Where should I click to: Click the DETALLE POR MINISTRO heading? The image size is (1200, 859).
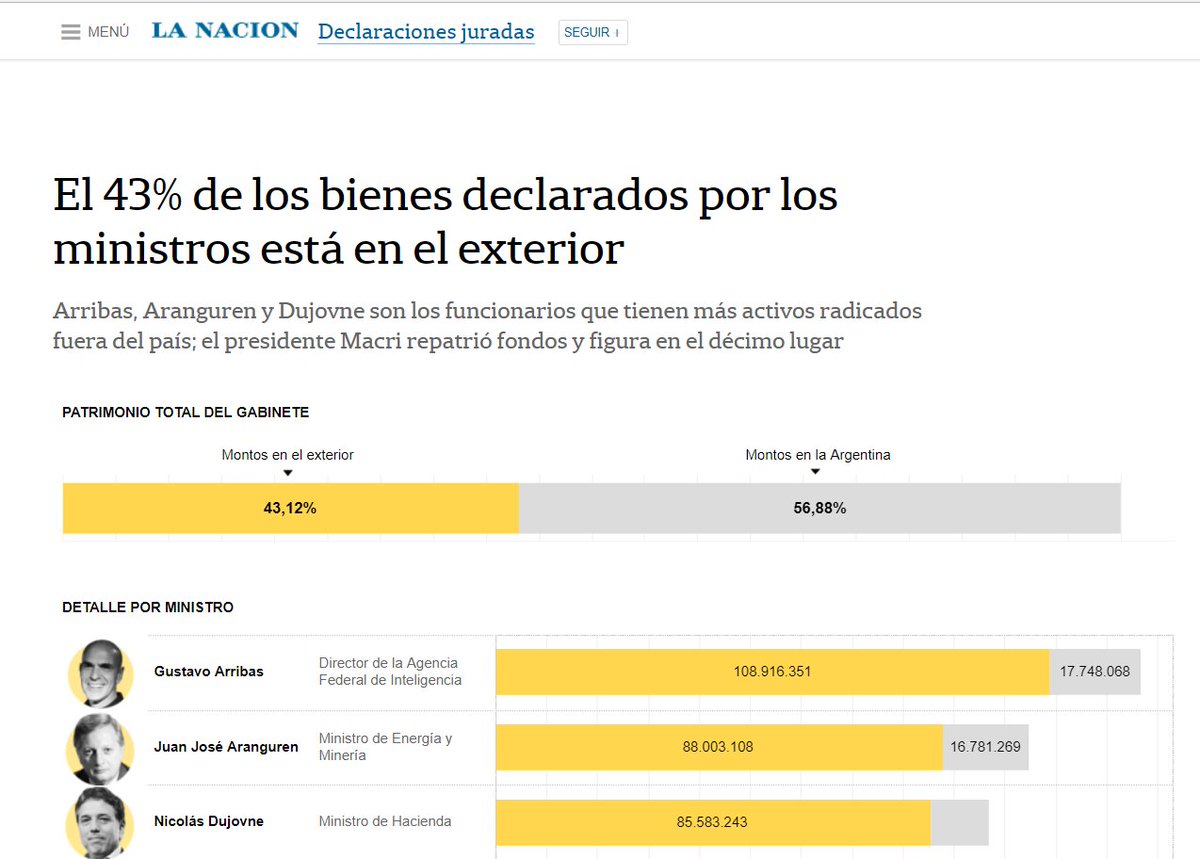point(148,607)
